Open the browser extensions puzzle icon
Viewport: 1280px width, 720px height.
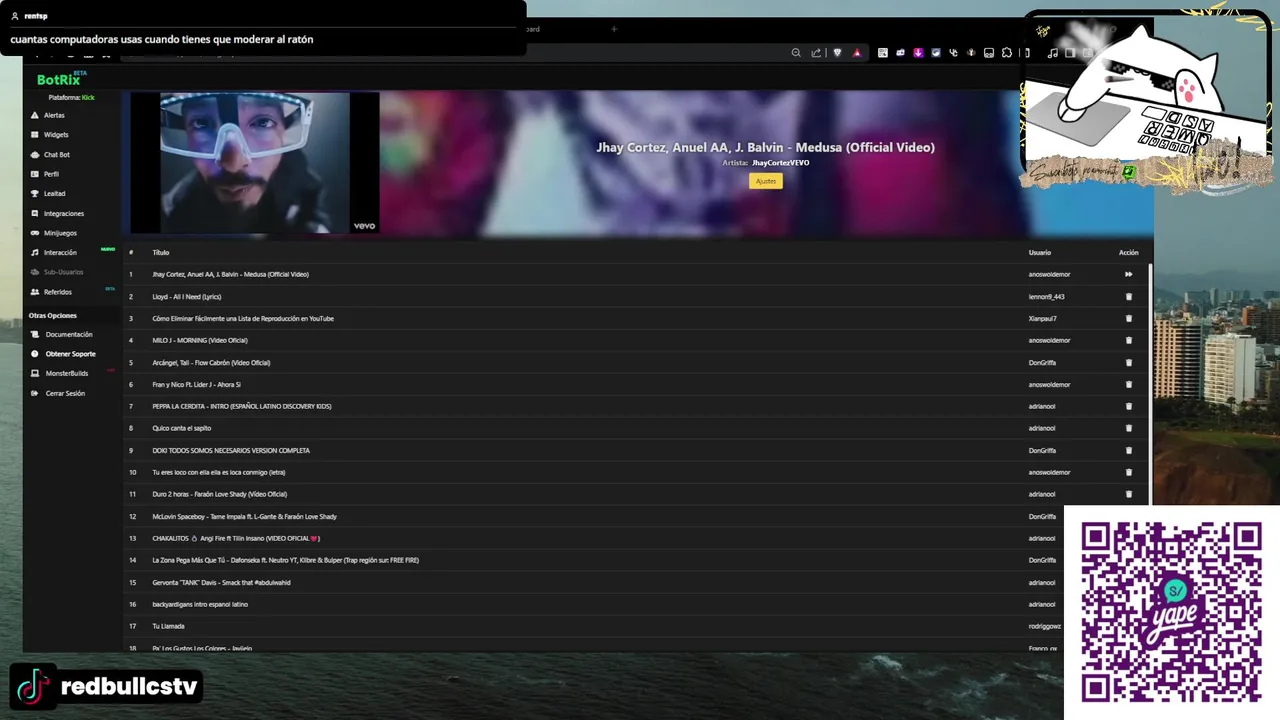click(x=1007, y=53)
